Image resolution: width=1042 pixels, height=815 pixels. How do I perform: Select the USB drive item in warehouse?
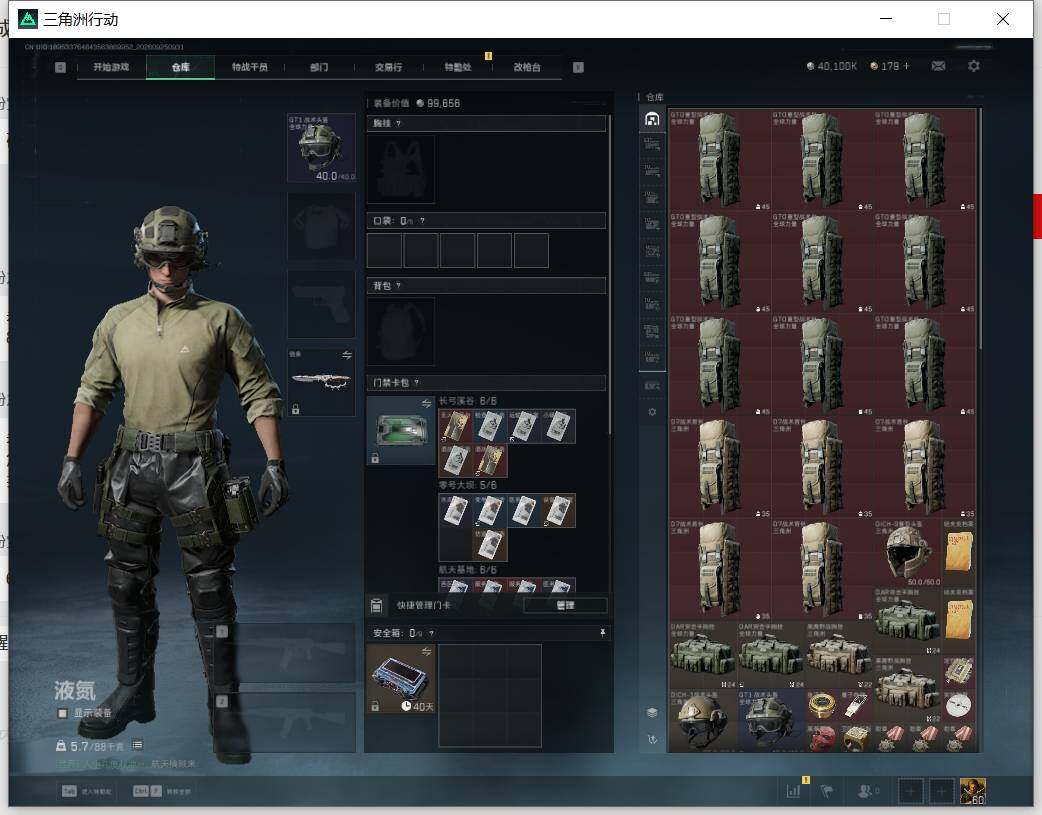[x=856, y=705]
